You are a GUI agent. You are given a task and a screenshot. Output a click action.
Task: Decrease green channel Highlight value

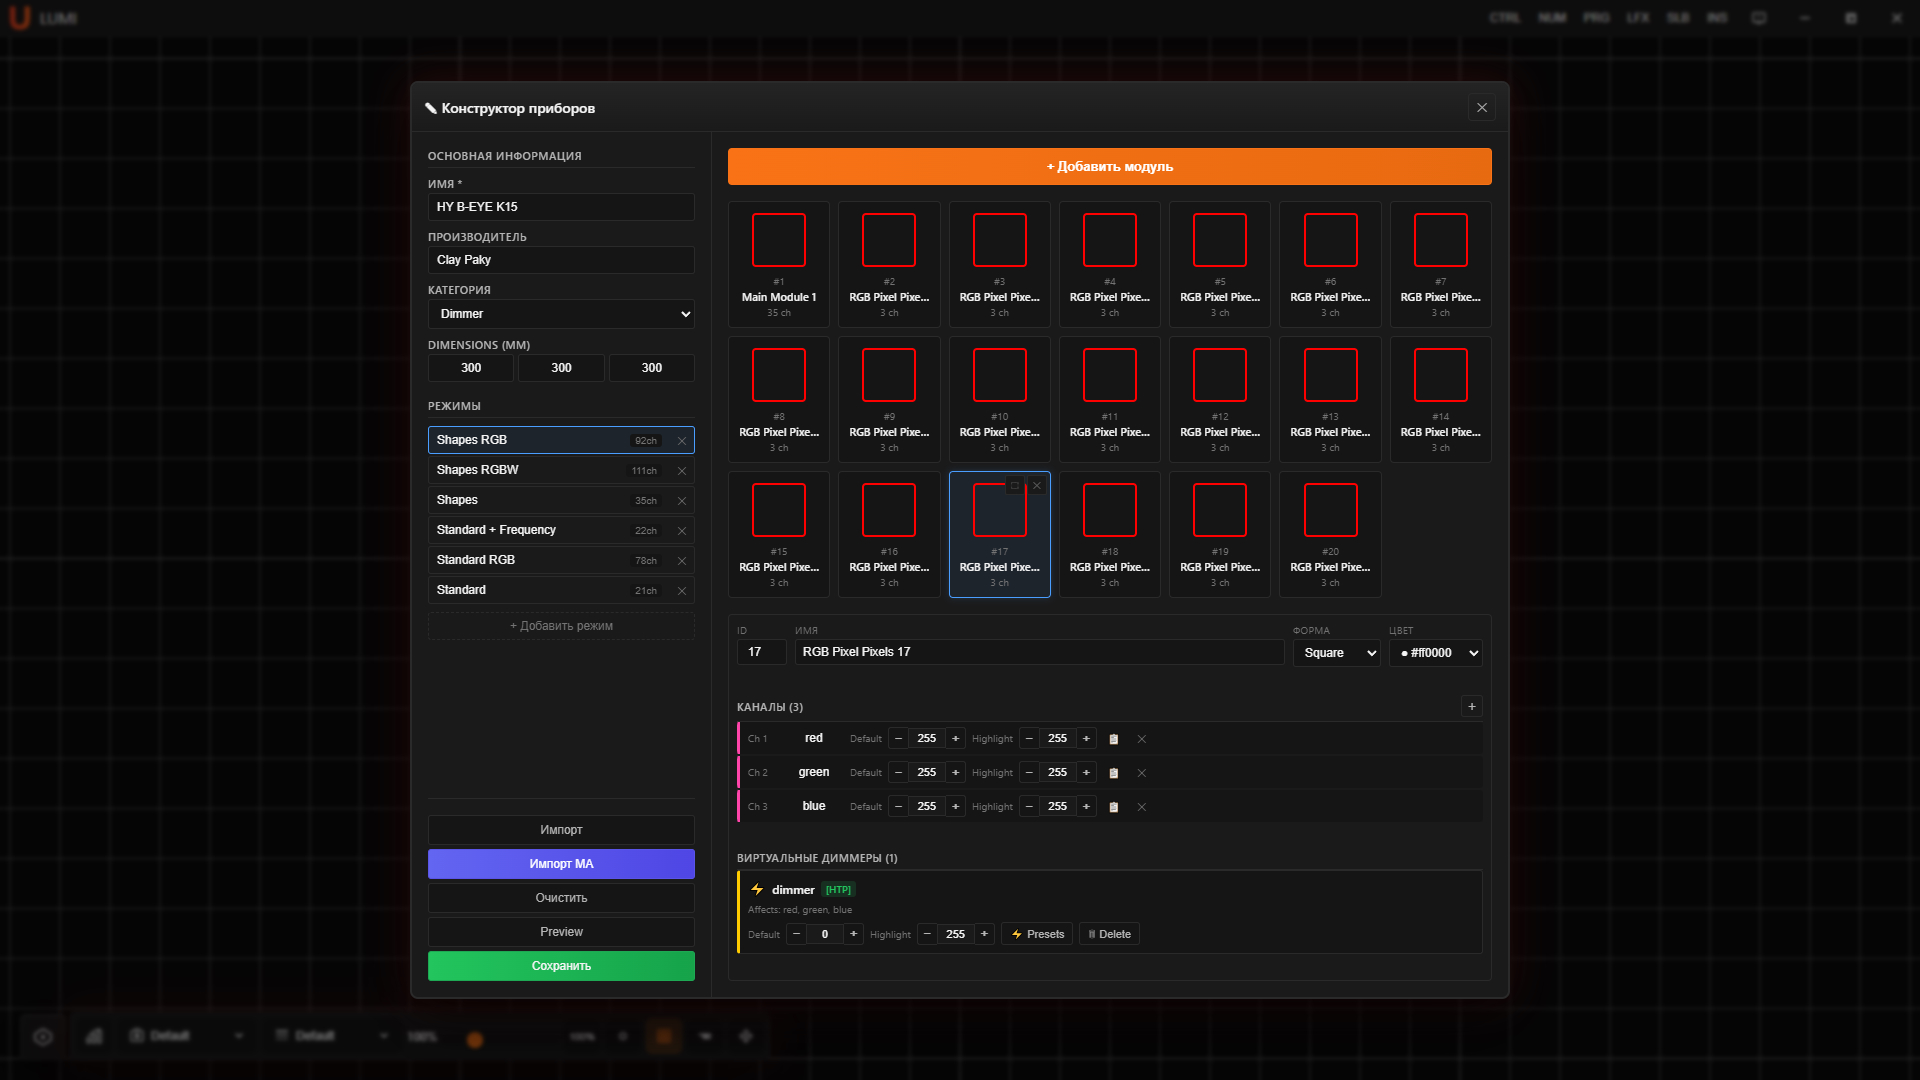[1029, 773]
